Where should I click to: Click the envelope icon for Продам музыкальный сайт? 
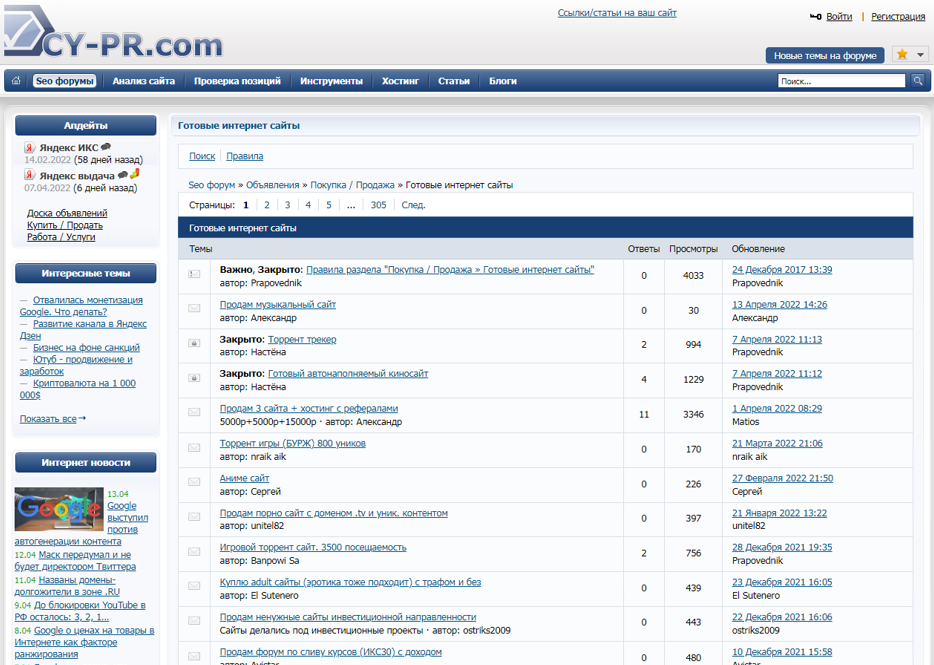pyautogui.click(x=194, y=309)
